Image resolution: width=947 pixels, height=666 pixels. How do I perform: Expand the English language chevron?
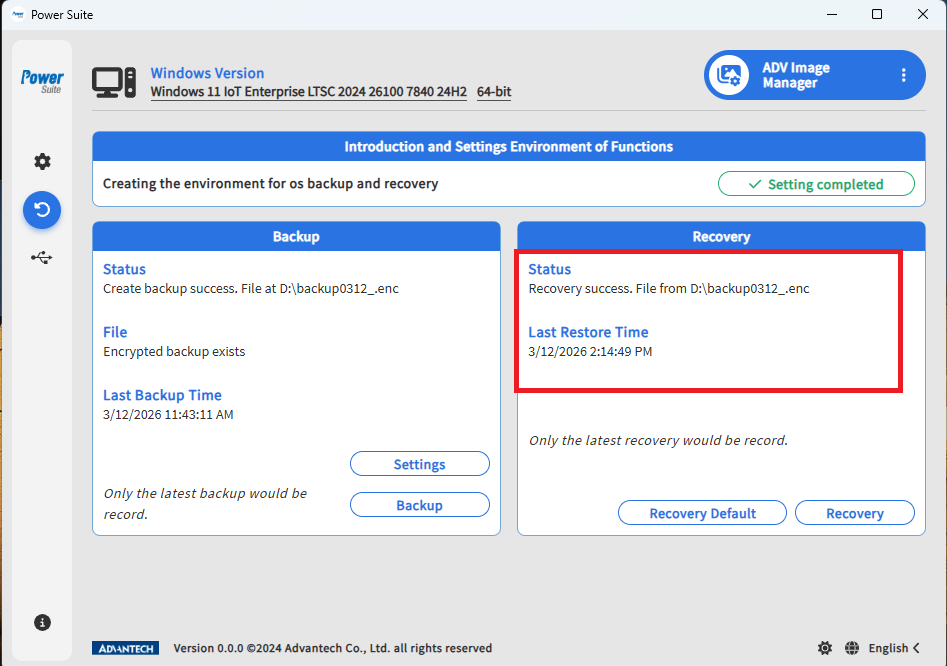917,648
